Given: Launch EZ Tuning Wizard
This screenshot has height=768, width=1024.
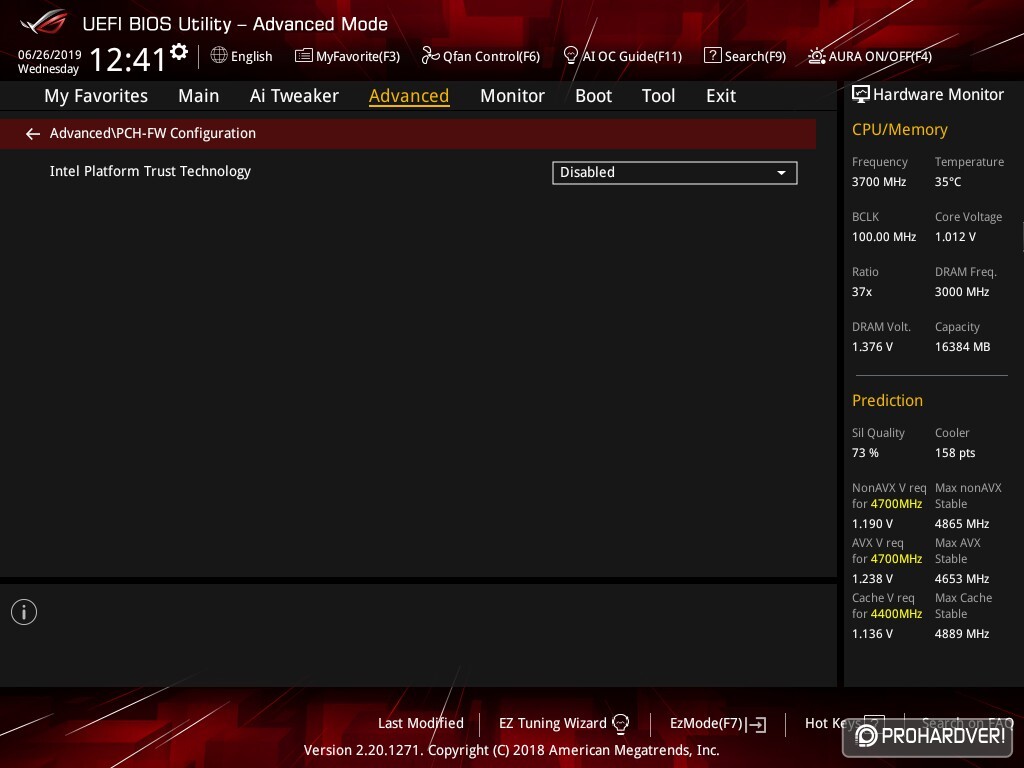Looking at the screenshot, I should tap(563, 723).
